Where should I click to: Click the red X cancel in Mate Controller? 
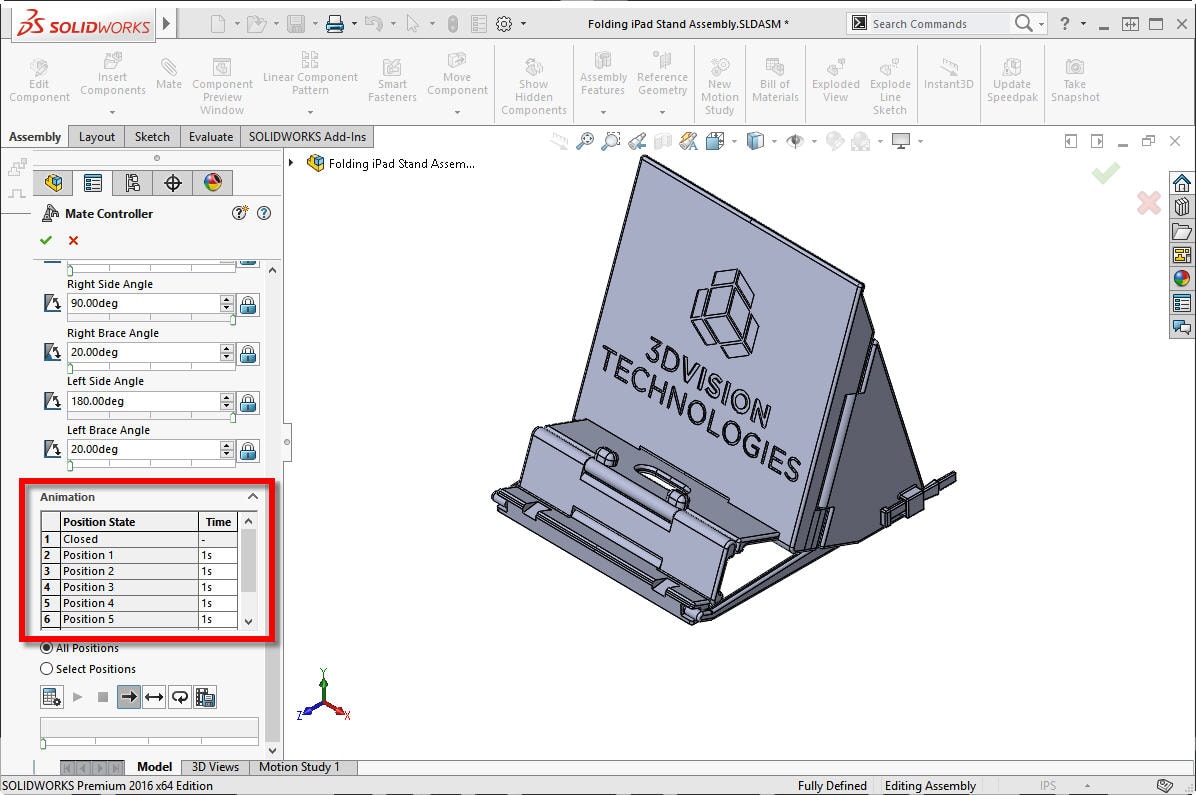click(73, 240)
